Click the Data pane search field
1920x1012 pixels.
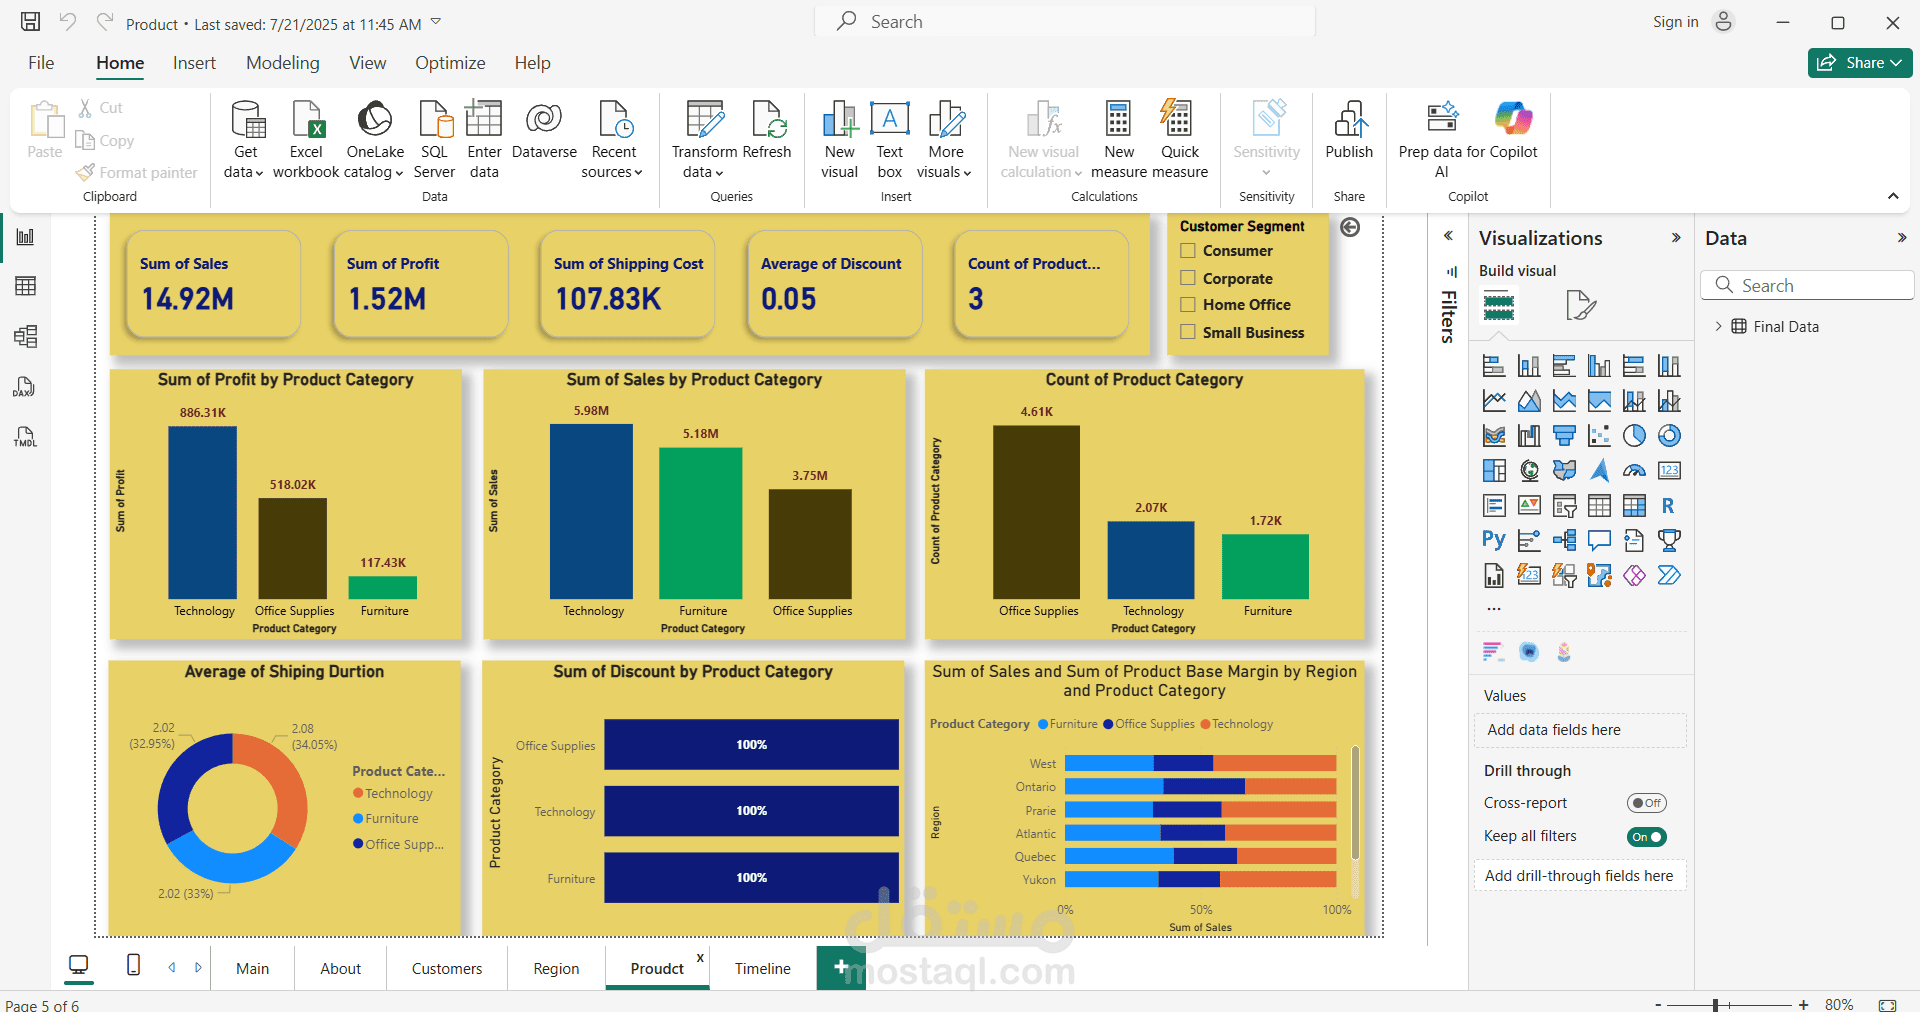tap(1806, 286)
